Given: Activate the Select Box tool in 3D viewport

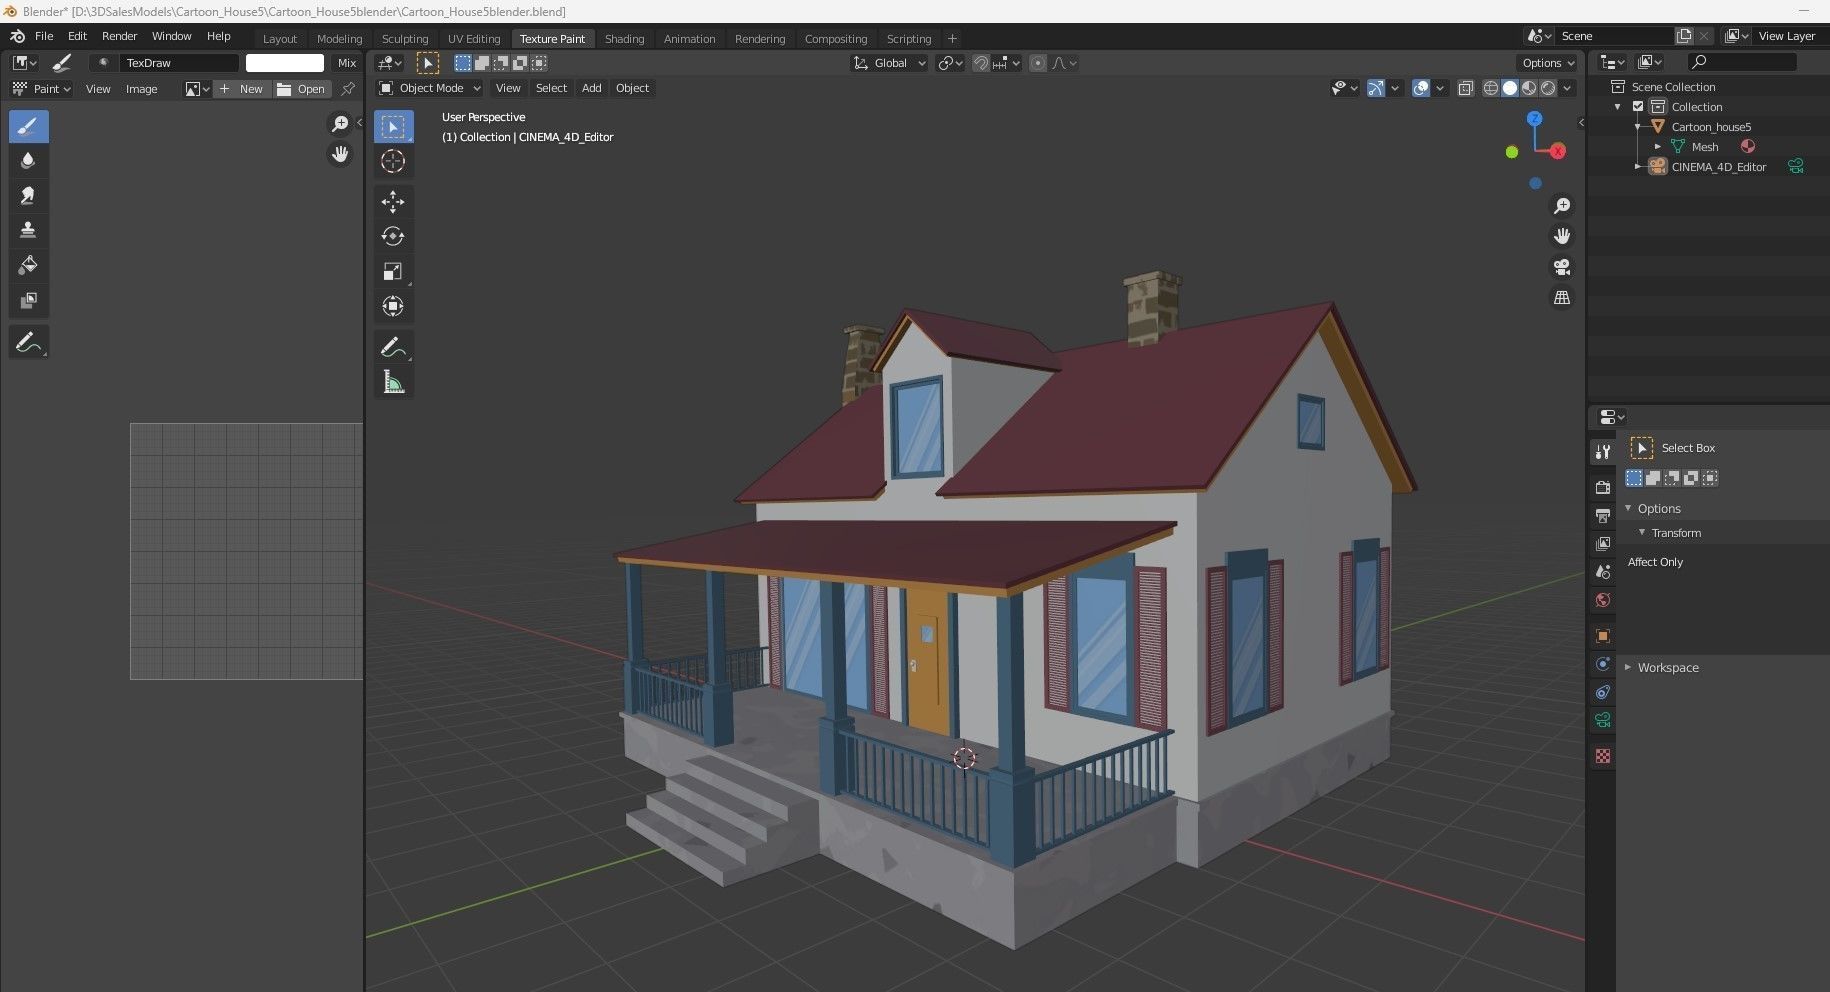Looking at the screenshot, I should pos(393,127).
